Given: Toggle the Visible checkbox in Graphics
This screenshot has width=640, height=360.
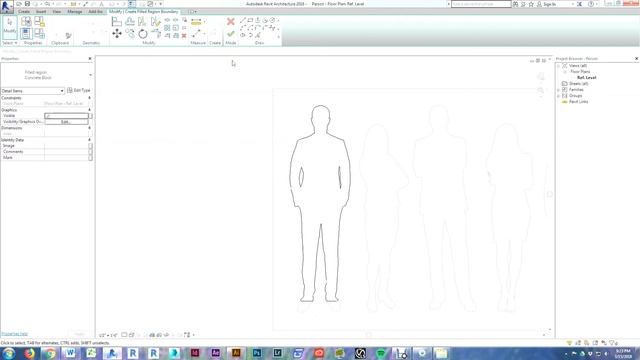Looking at the screenshot, I should click(x=48, y=116).
